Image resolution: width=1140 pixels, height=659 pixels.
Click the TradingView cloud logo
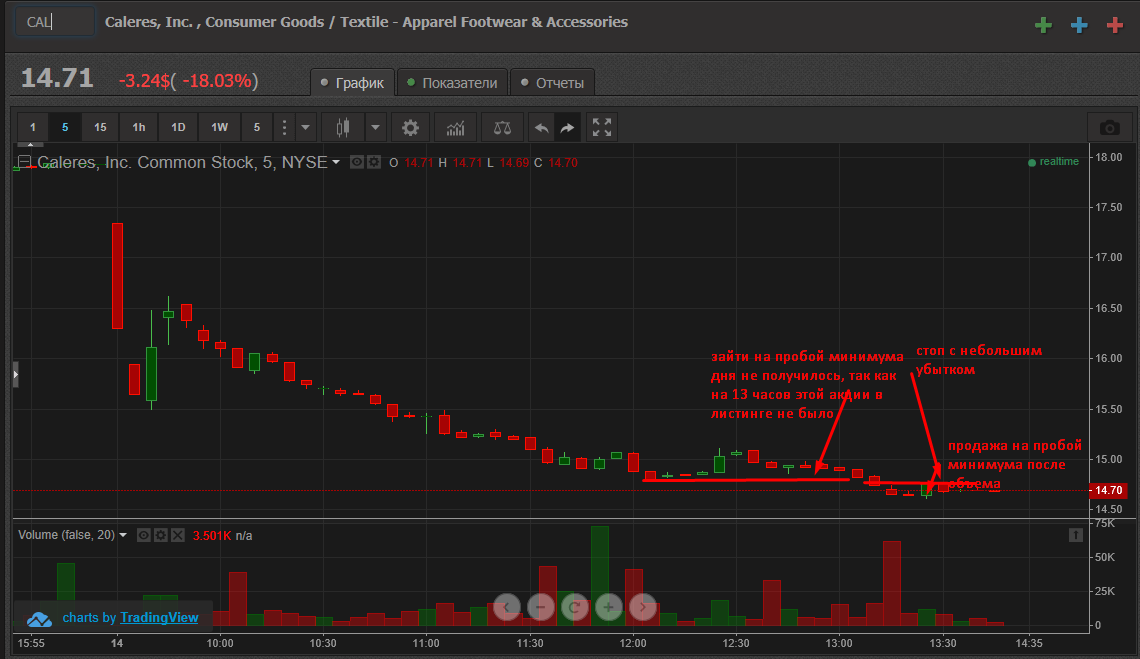(39, 619)
